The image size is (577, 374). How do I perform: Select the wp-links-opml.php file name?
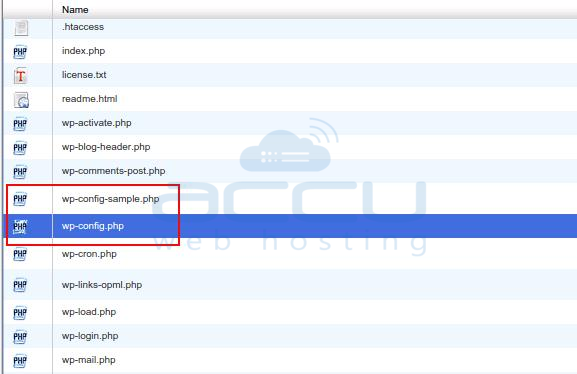click(102, 285)
